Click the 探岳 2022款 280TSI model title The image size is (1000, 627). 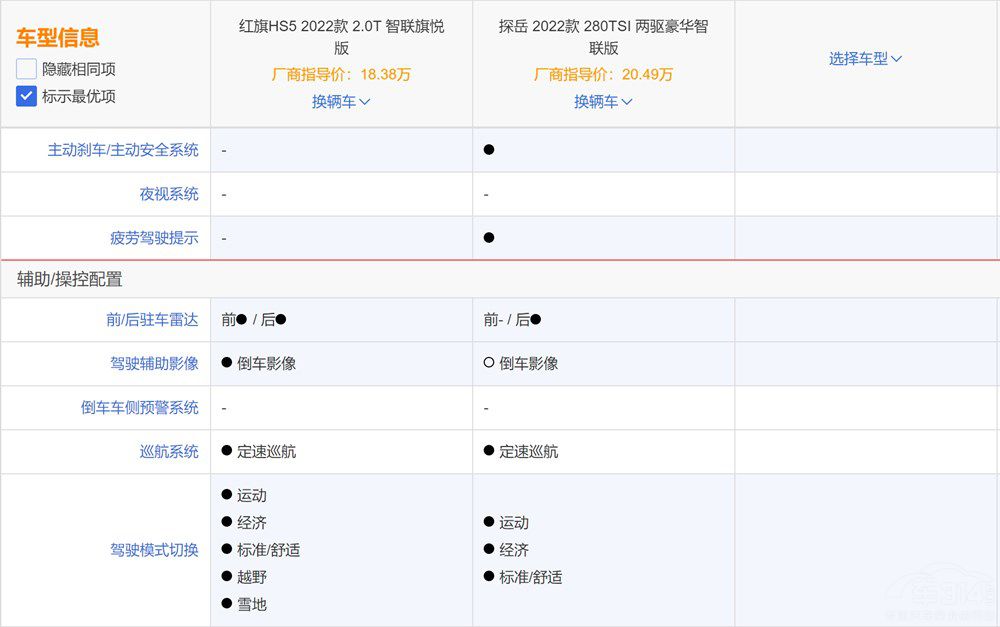click(x=603, y=37)
